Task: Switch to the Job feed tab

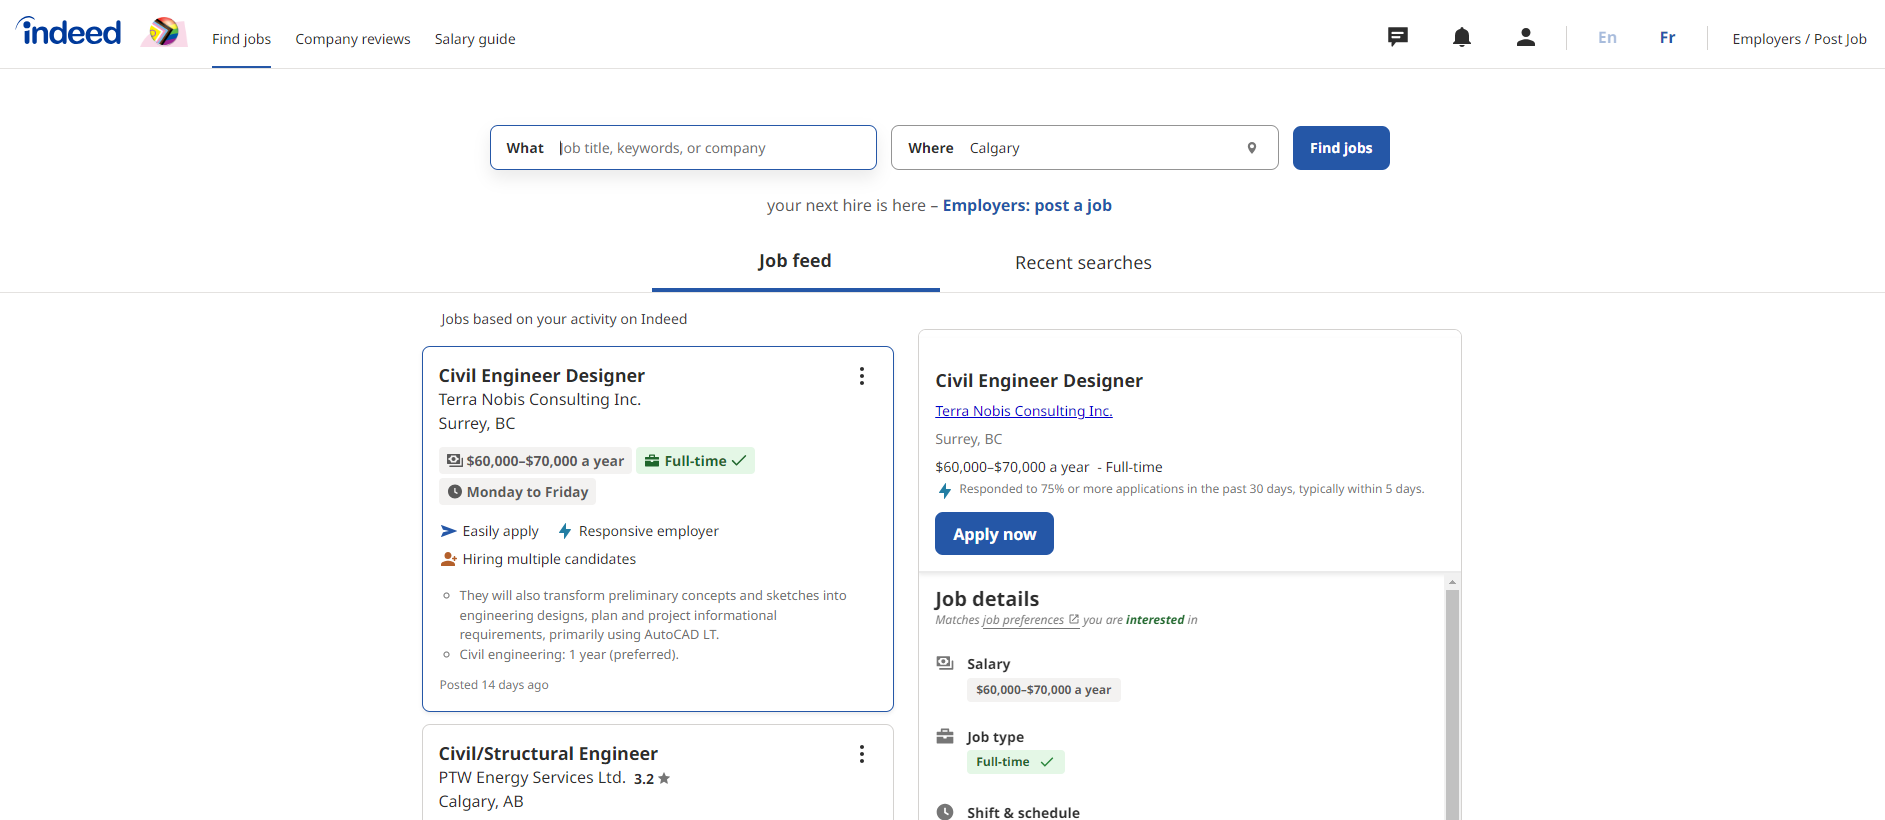Action: point(795,261)
